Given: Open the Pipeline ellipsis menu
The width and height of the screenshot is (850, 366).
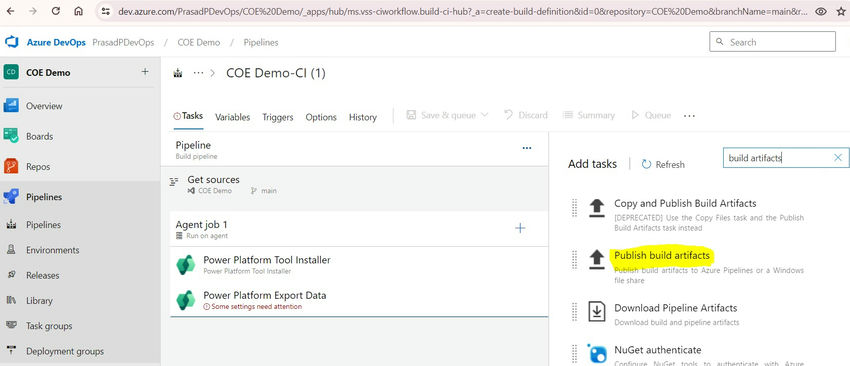Looking at the screenshot, I should tap(526, 148).
